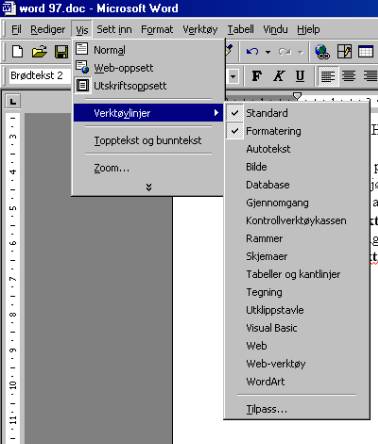The width and height of the screenshot is (378, 444).
Task: Open the Tabell menu
Action: 241,30
